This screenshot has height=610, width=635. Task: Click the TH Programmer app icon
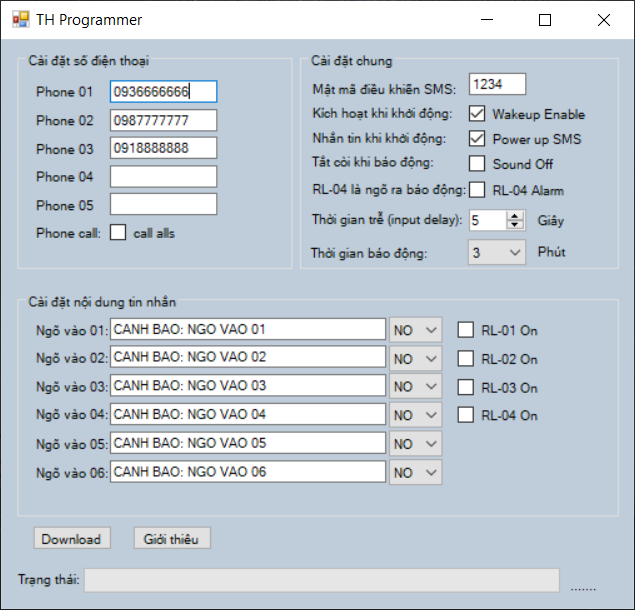pos(20,20)
